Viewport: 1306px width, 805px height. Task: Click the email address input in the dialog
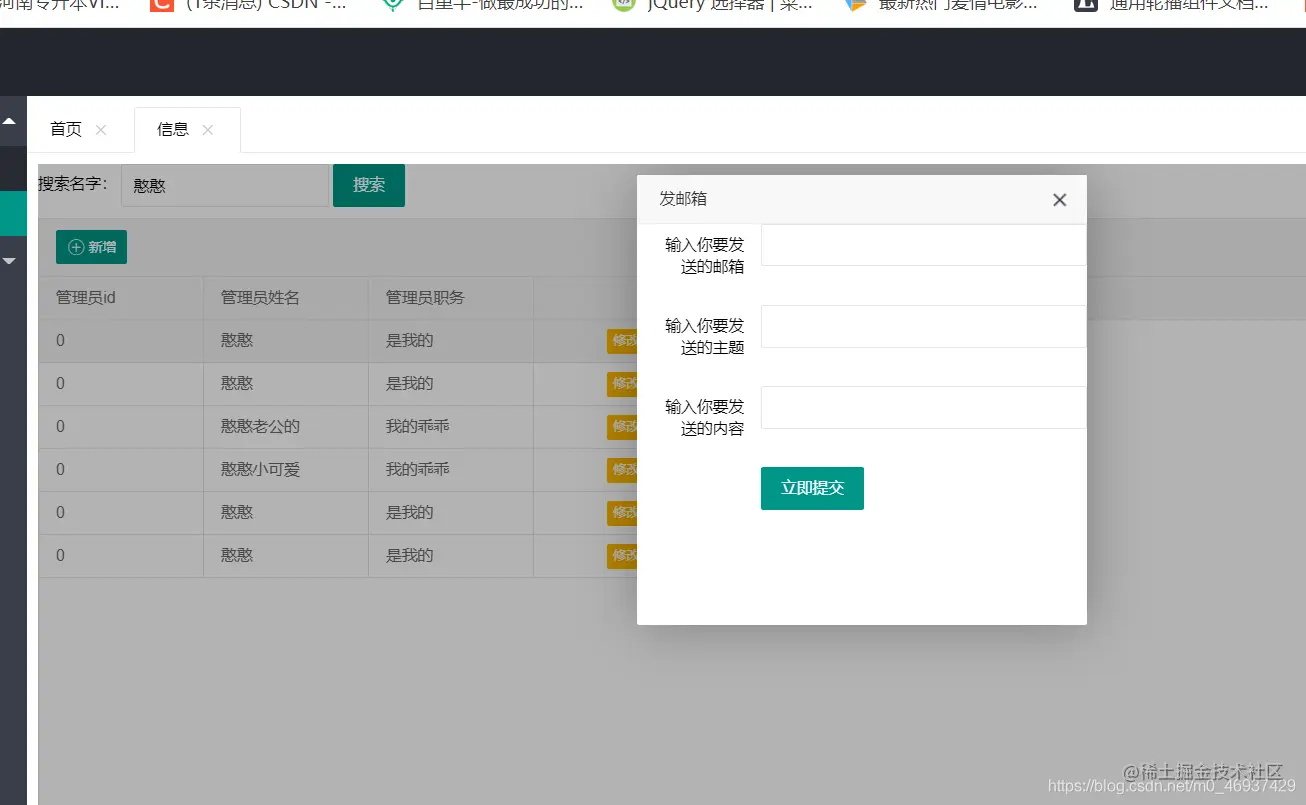tap(922, 245)
